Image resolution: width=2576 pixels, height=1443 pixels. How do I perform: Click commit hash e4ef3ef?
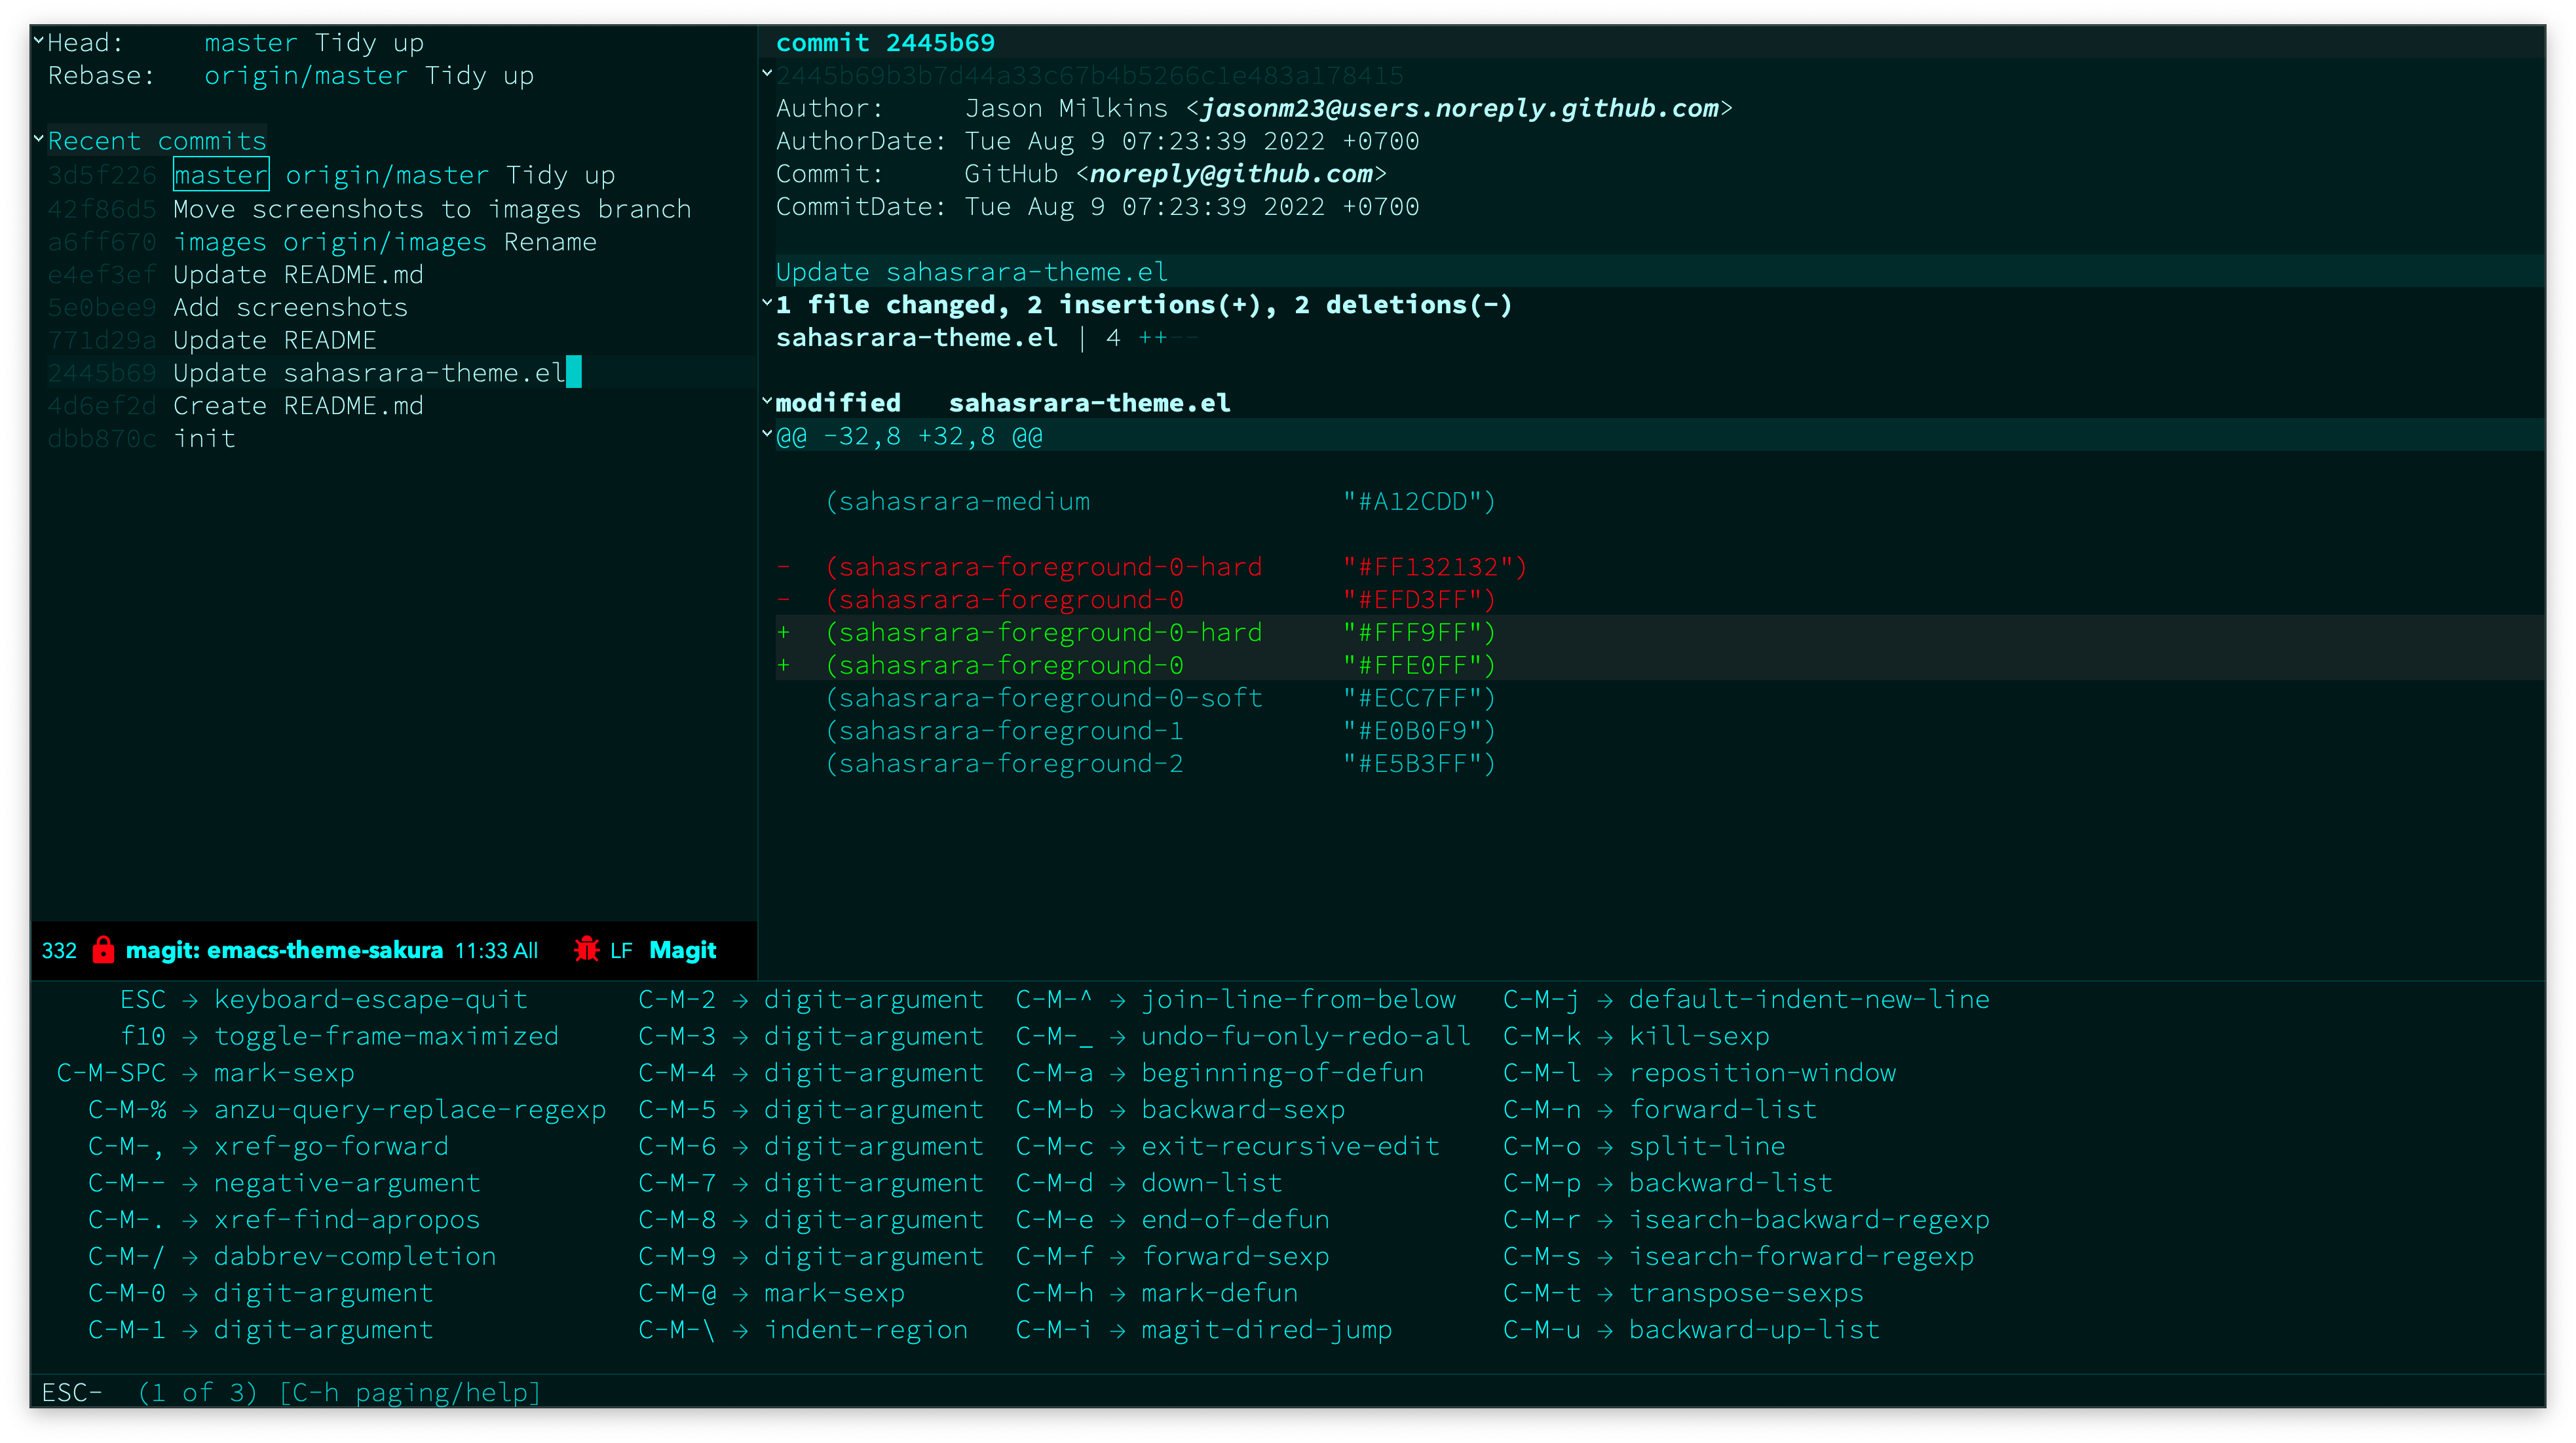coord(102,274)
